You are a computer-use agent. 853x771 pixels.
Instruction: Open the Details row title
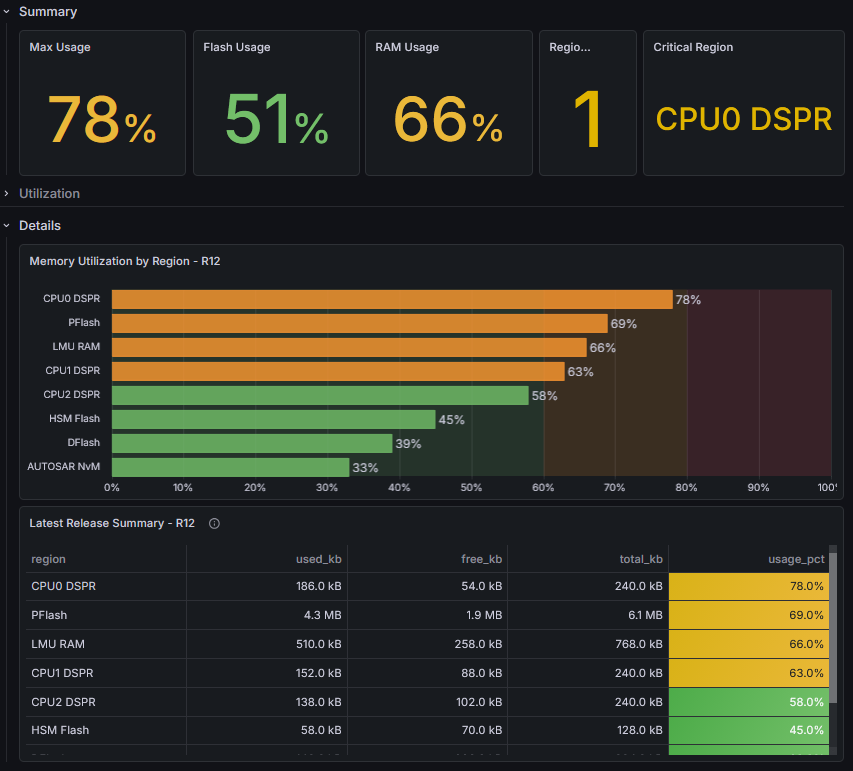point(40,225)
